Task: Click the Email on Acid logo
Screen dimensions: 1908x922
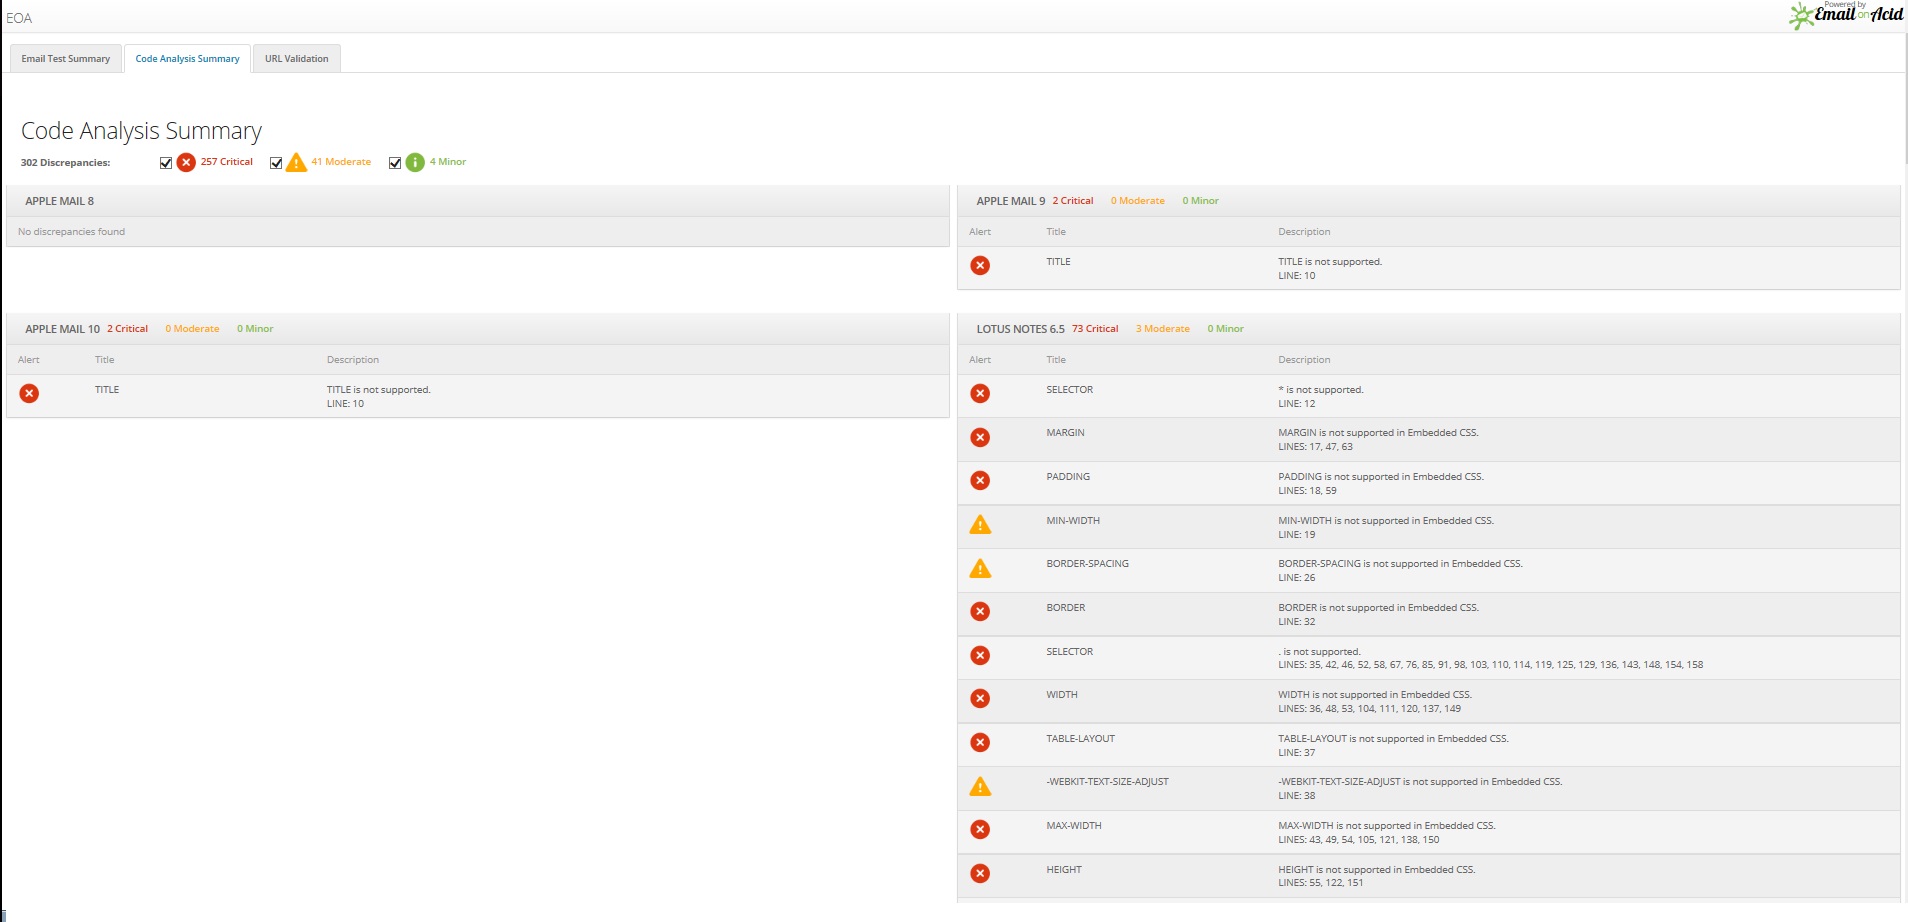Action: (x=1846, y=14)
